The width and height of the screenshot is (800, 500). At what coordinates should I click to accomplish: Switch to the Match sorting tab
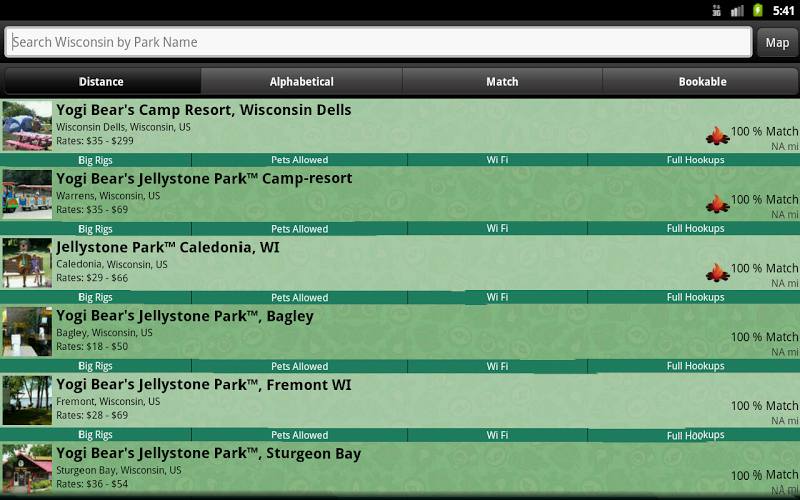(502, 82)
